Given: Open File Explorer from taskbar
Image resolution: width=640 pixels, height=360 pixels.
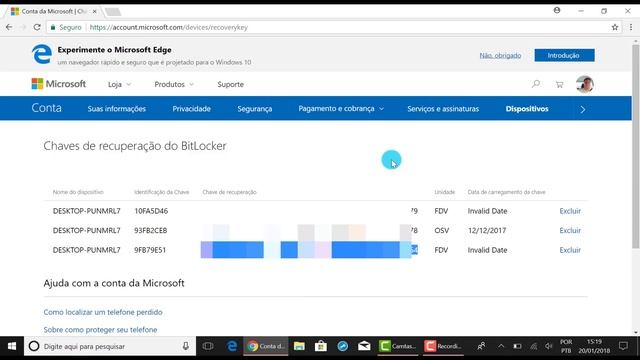Looking at the screenshot, I should pos(299,347).
